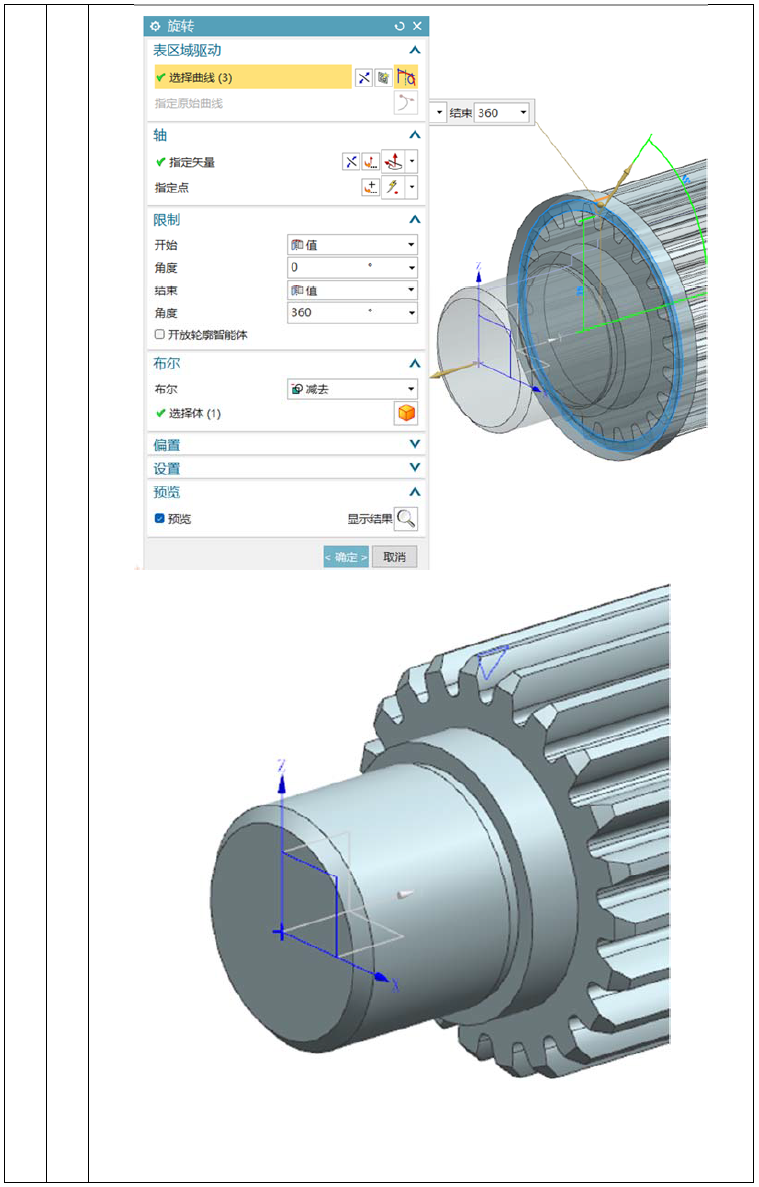Open the point dialog icon for 指定点
Screen dimensions: 759x1187
(371, 187)
